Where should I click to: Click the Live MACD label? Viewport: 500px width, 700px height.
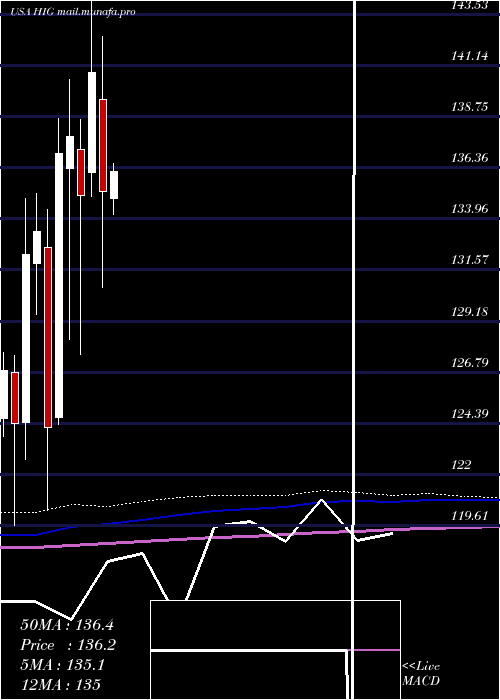pos(421,674)
